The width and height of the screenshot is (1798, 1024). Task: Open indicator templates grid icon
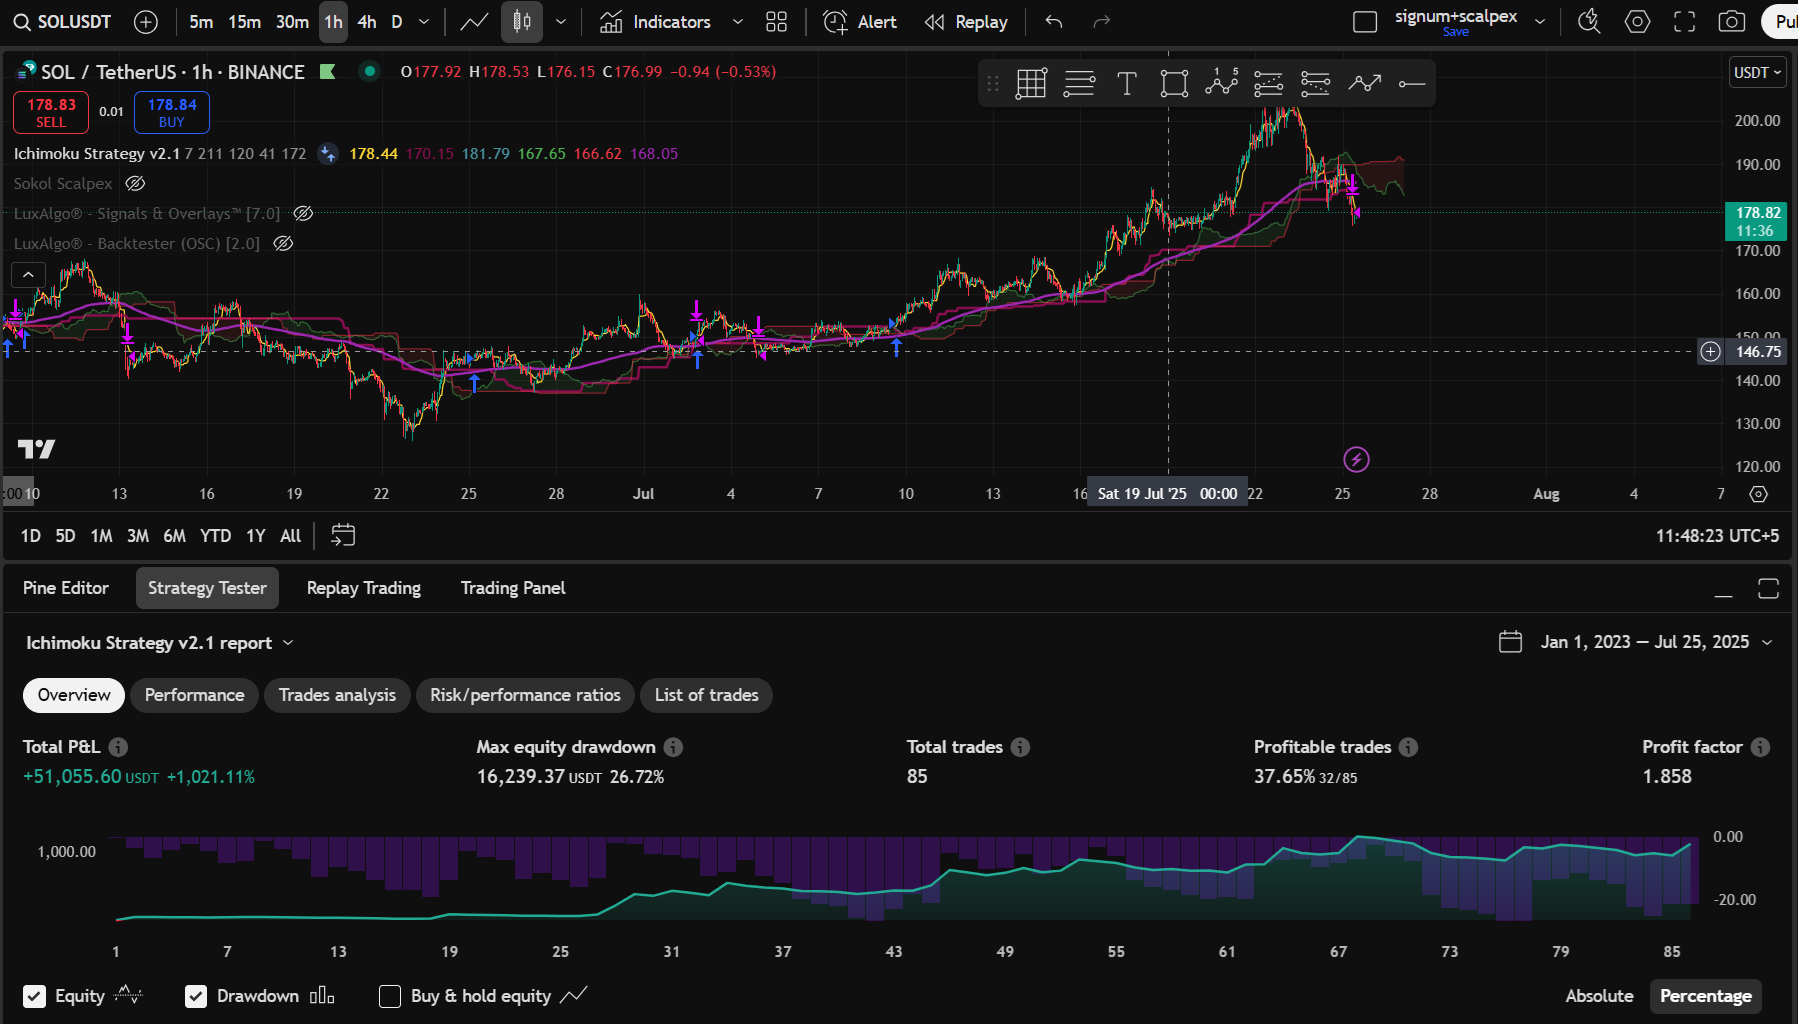776,22
